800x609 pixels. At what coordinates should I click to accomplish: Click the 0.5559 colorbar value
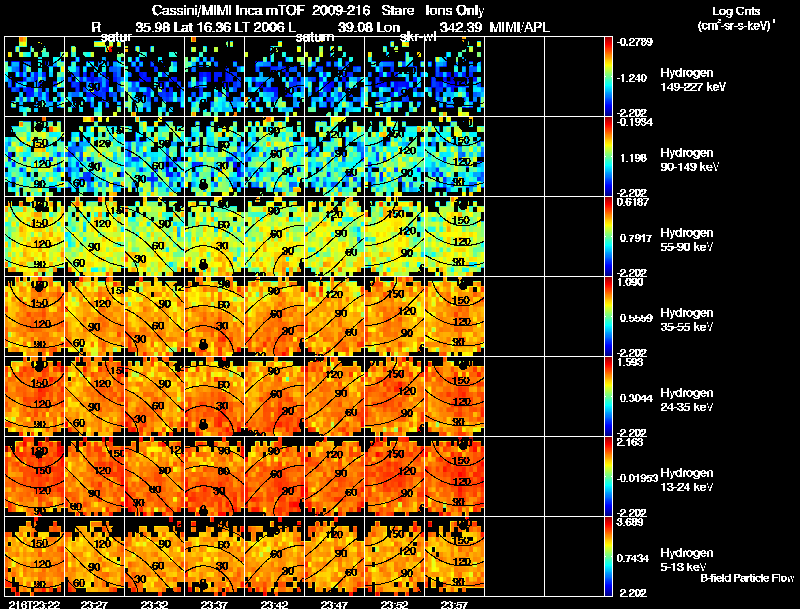[636, 318]
